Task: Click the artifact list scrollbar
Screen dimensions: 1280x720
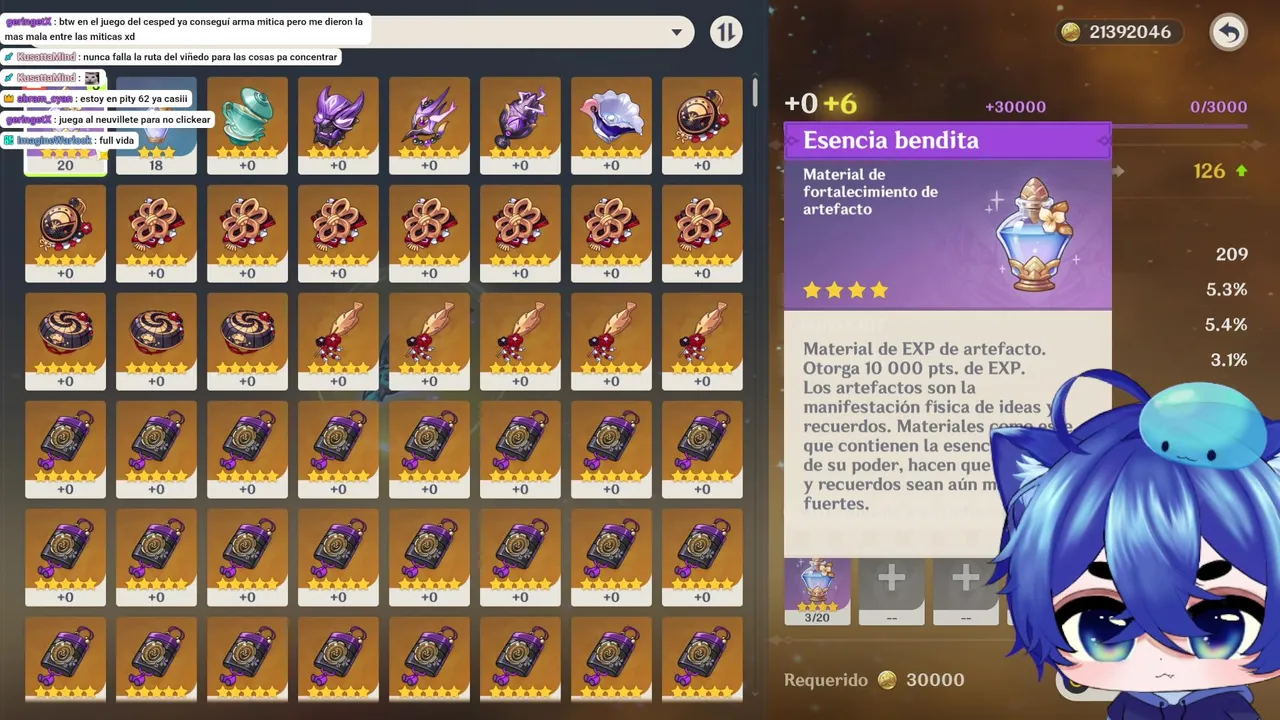Action: point(755,92)
